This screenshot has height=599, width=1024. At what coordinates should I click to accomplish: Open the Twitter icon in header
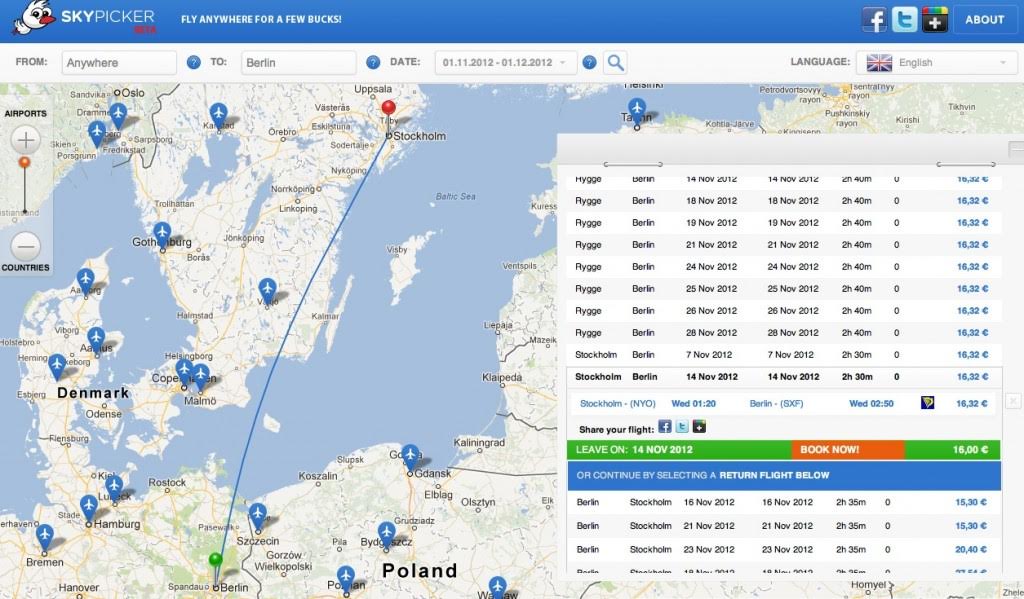[x=905, y=20]
